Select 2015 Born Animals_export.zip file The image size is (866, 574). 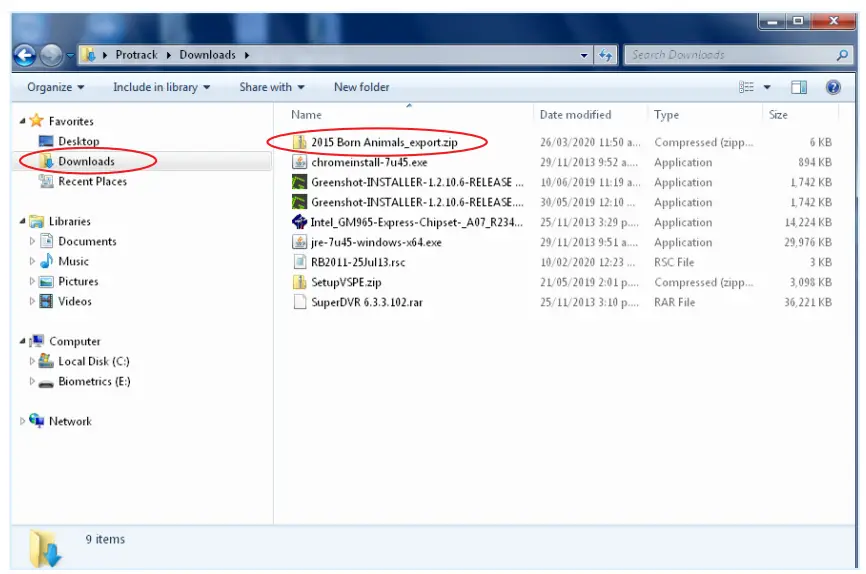(x=384, y=142)
